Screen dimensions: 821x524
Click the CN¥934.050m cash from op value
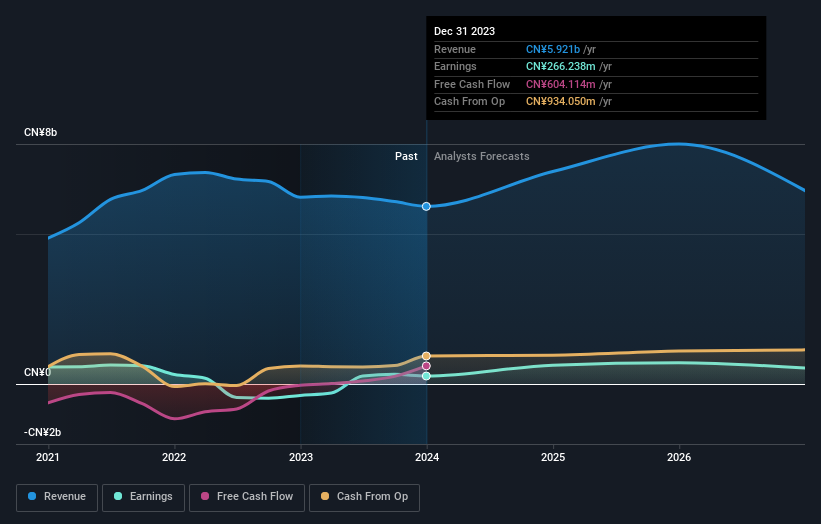pos(561,102)
